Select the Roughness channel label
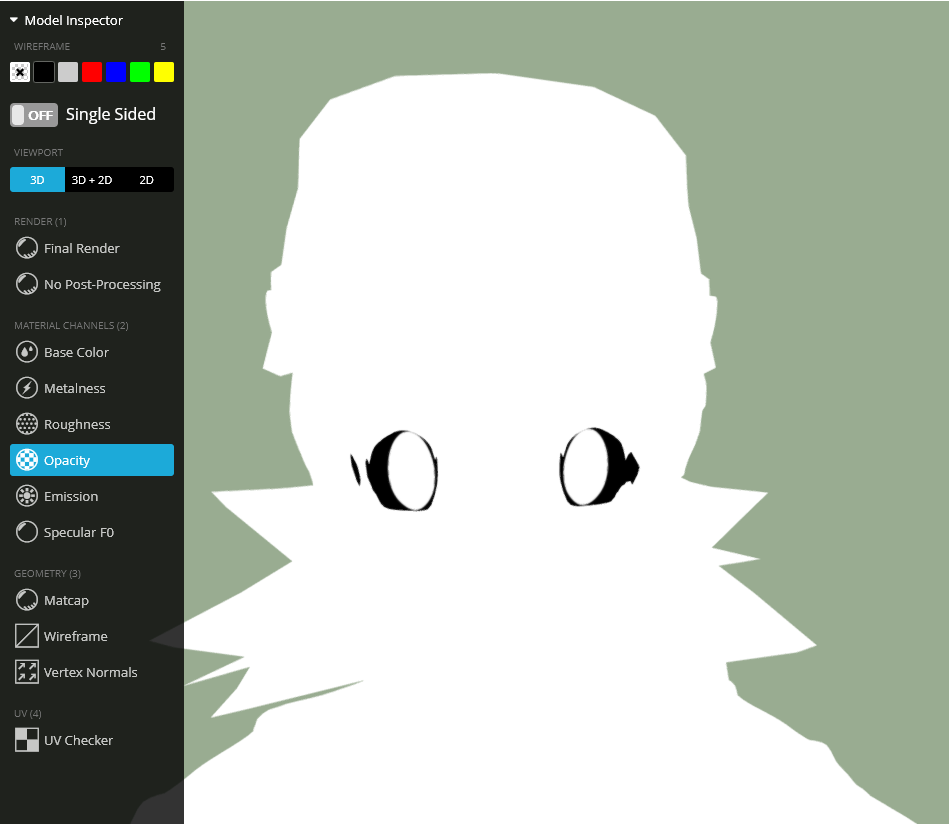Screen dimensions: 949x824 [x=77, y=424]
